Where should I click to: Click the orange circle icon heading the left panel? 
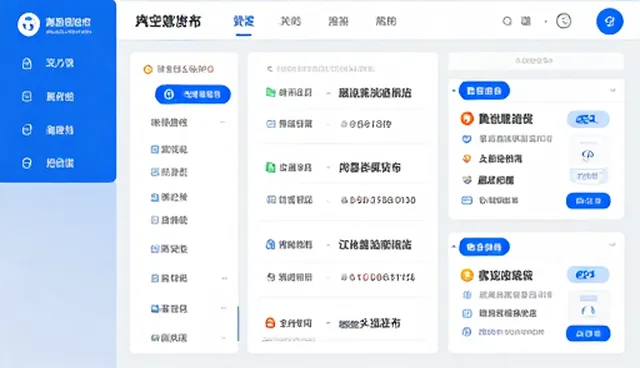pyautogui.click(x=148, y=69)
